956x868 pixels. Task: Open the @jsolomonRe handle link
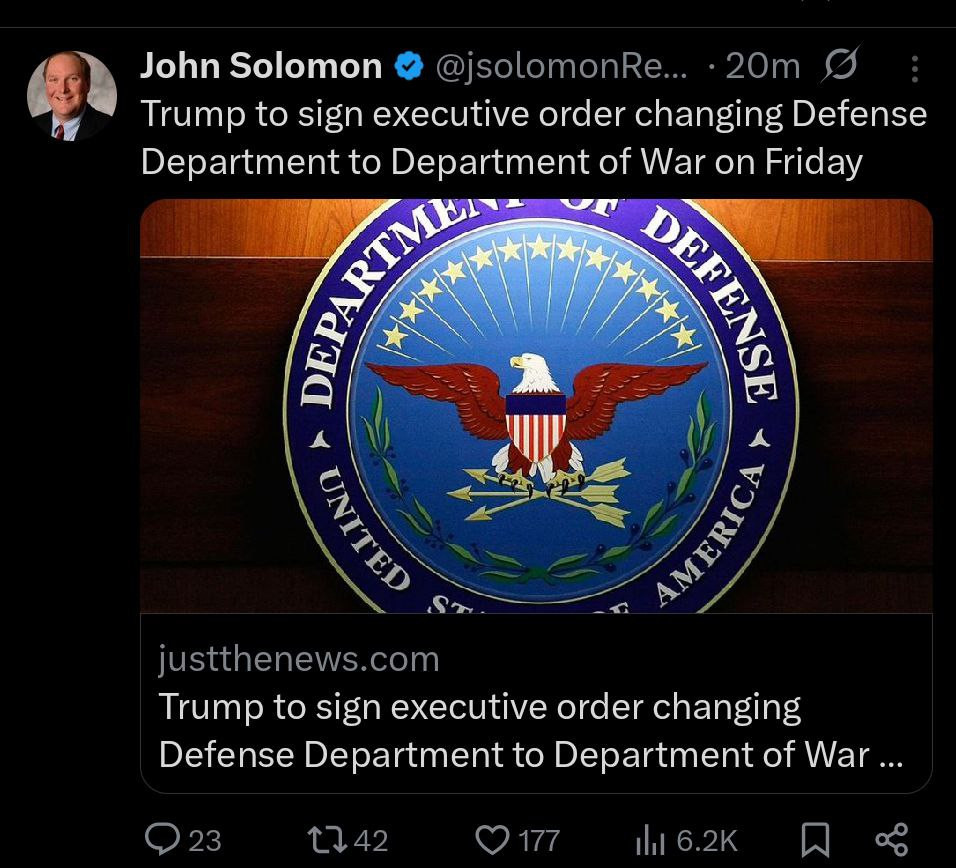[x=561, y=66]
